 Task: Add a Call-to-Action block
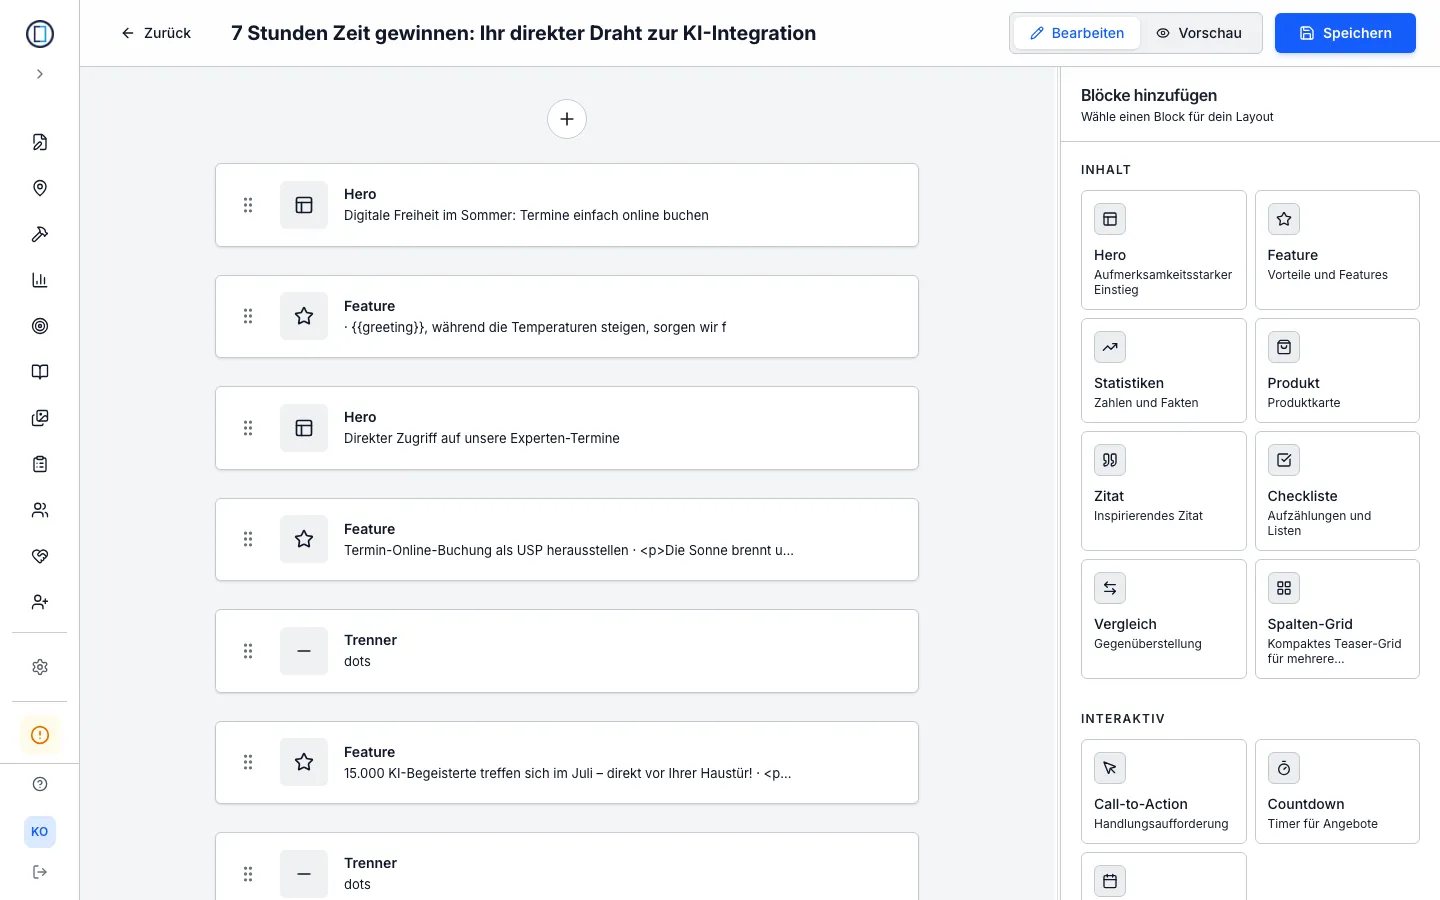pyautogui.click(x=1164, y=791)
